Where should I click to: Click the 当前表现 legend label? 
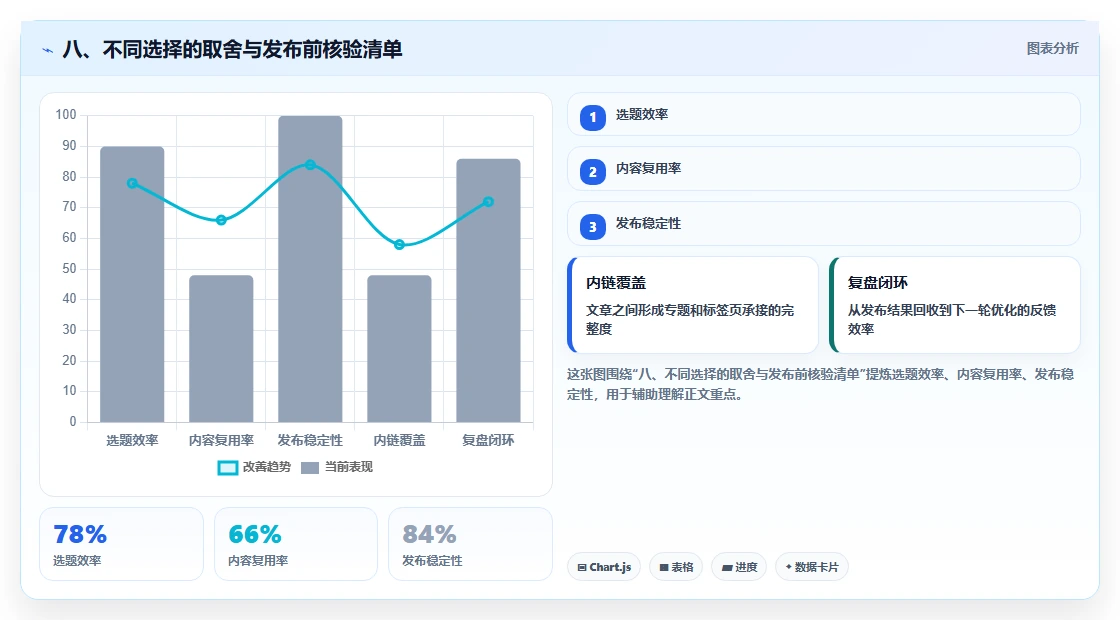tap(349, 467)
